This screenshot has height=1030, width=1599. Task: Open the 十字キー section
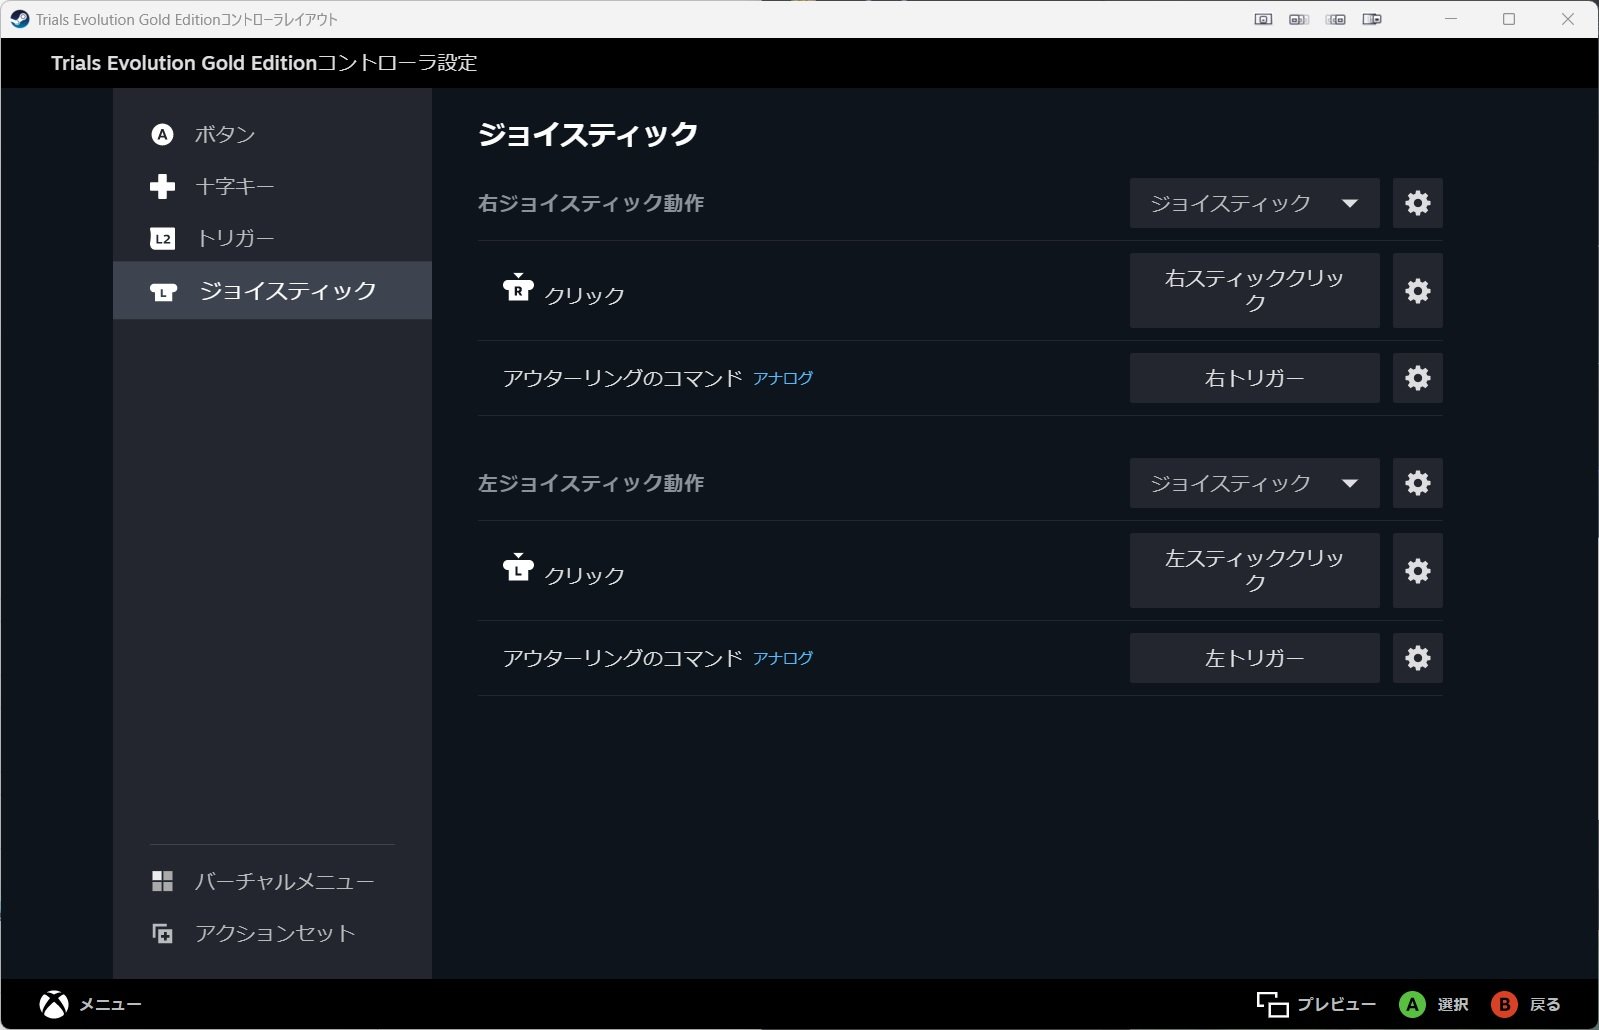tap(272, 186)
